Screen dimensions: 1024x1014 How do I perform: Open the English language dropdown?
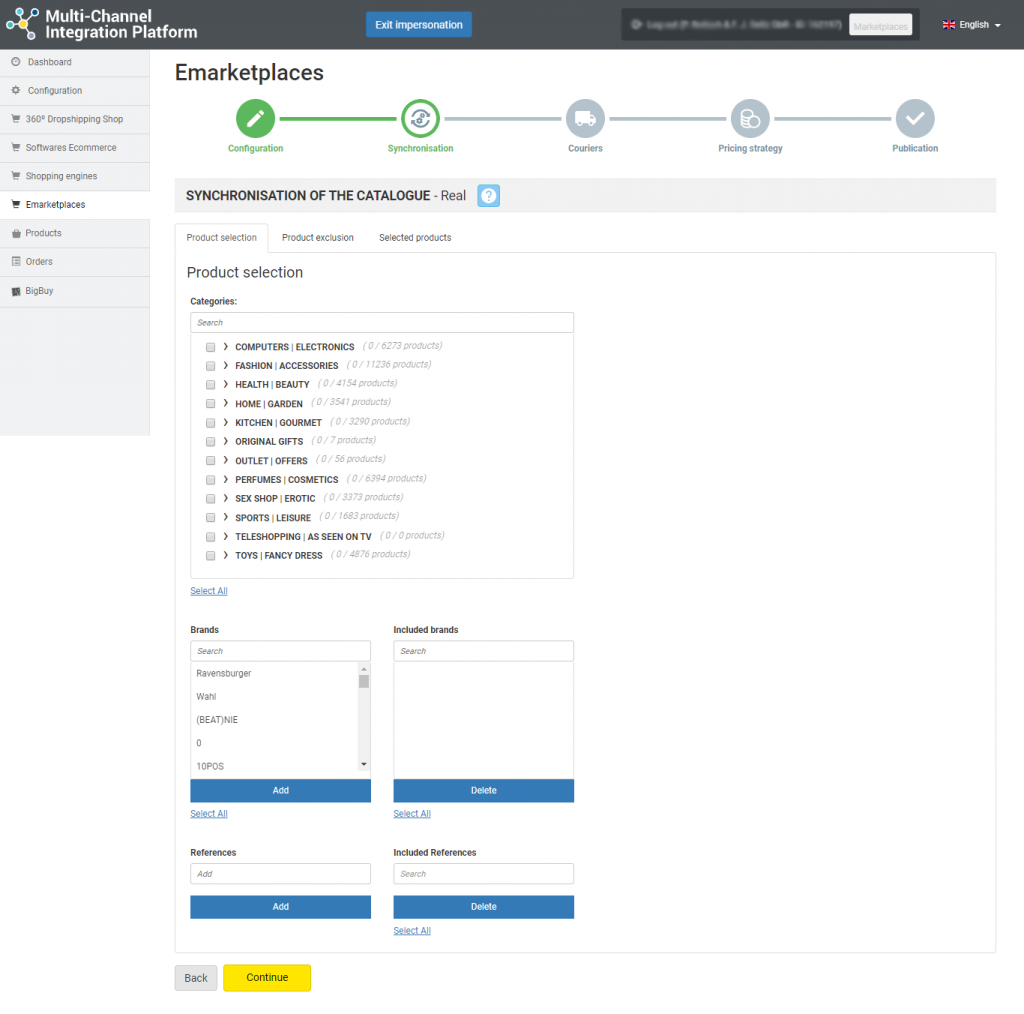click(x=971, y=25)
